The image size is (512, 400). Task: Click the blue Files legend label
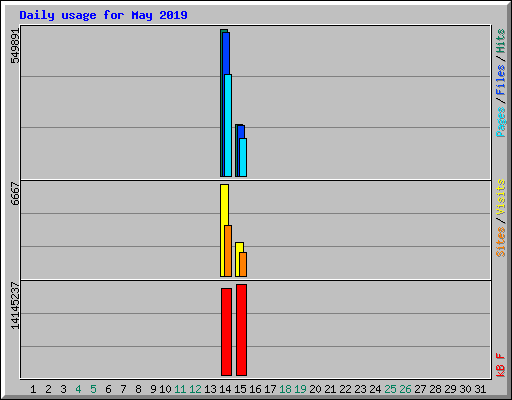501,80
